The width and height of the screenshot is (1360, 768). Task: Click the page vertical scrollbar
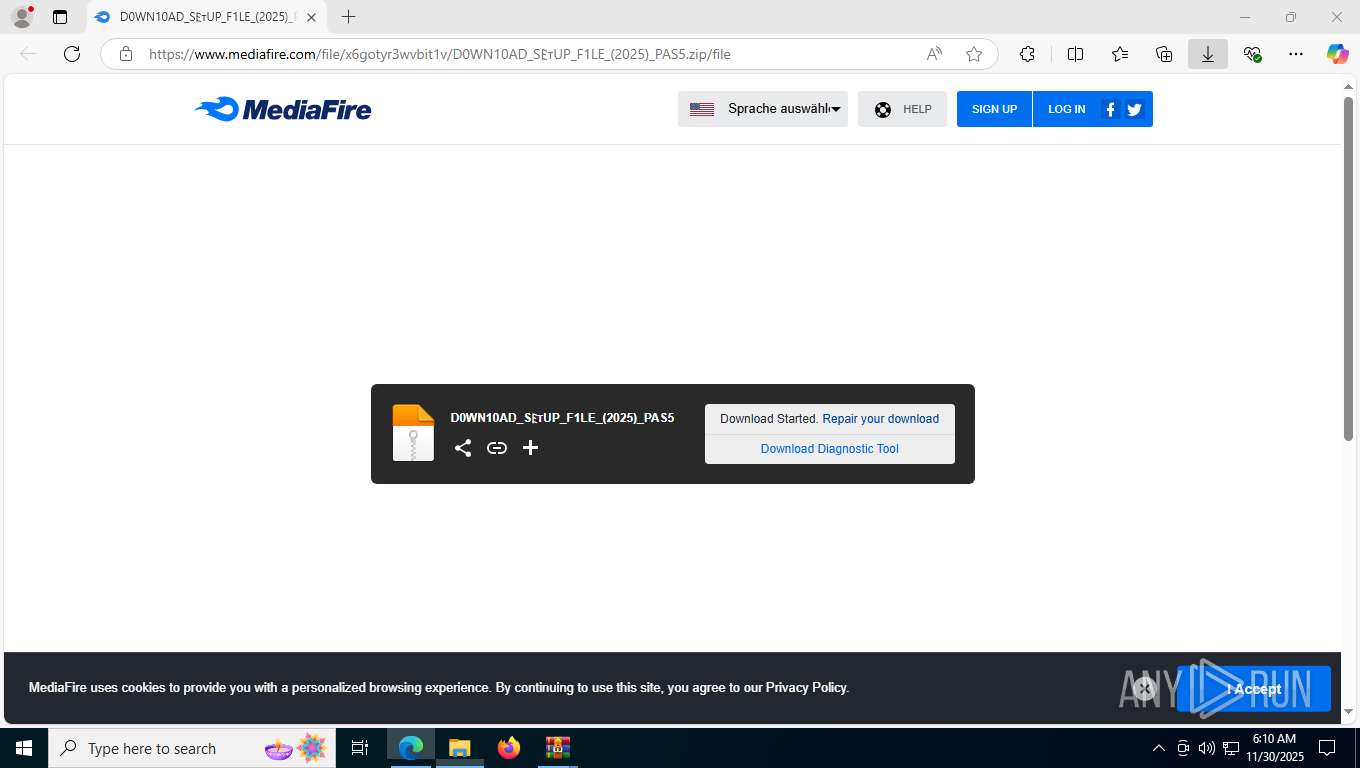(1348, 268)
